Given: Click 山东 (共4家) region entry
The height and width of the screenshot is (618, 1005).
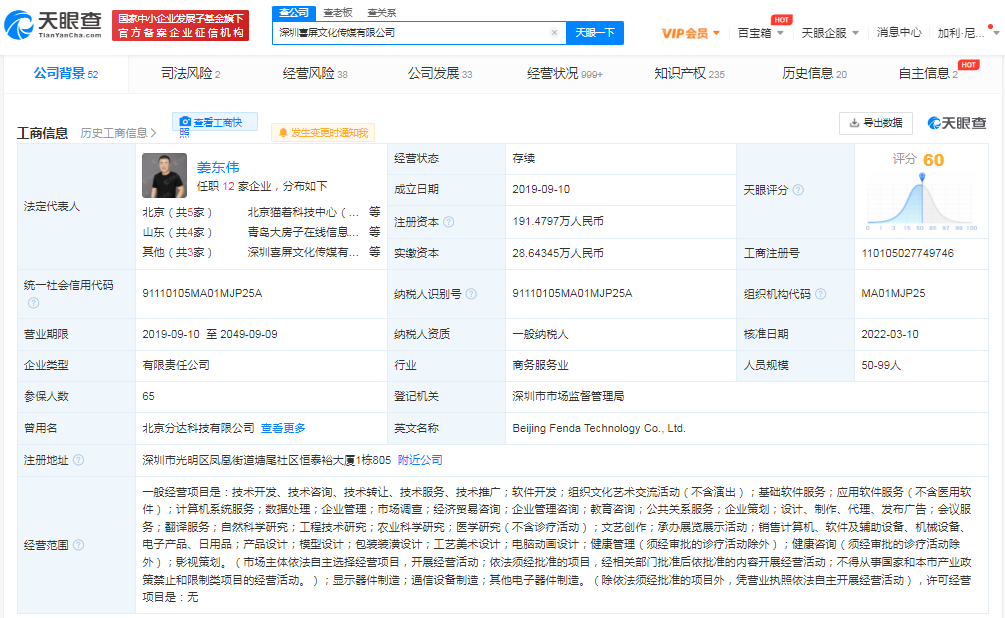Looking at the screenshot, I should pos(177,232).
